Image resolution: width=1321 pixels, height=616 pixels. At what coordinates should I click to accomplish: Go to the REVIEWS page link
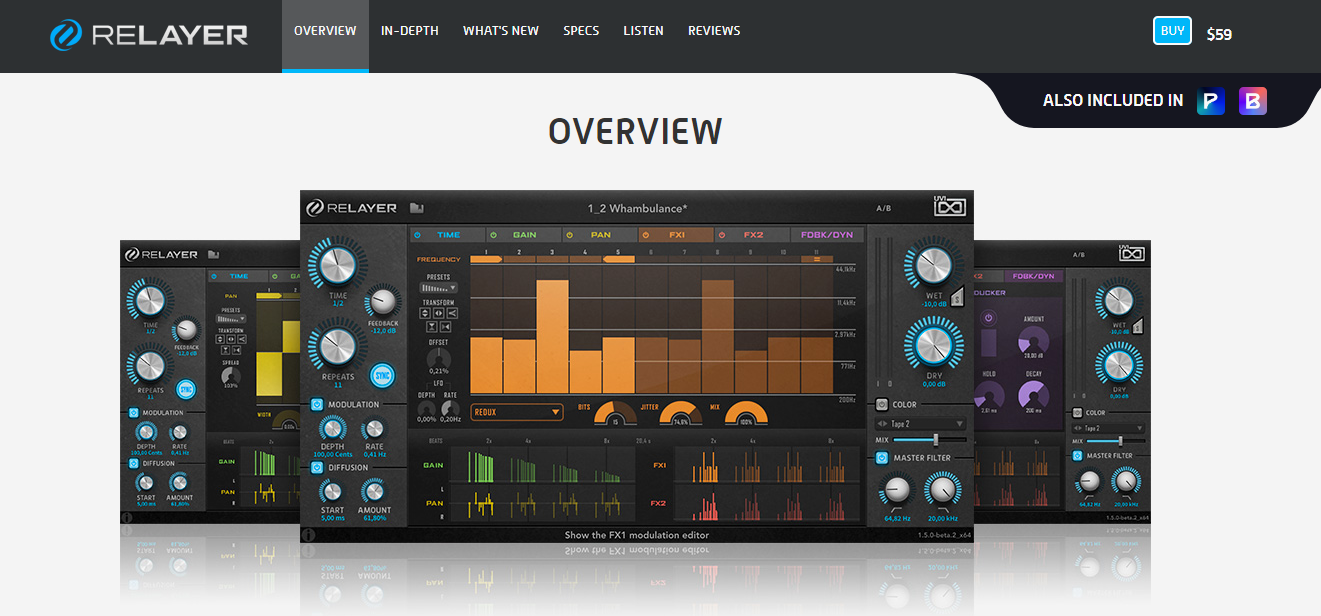[714, 31]
